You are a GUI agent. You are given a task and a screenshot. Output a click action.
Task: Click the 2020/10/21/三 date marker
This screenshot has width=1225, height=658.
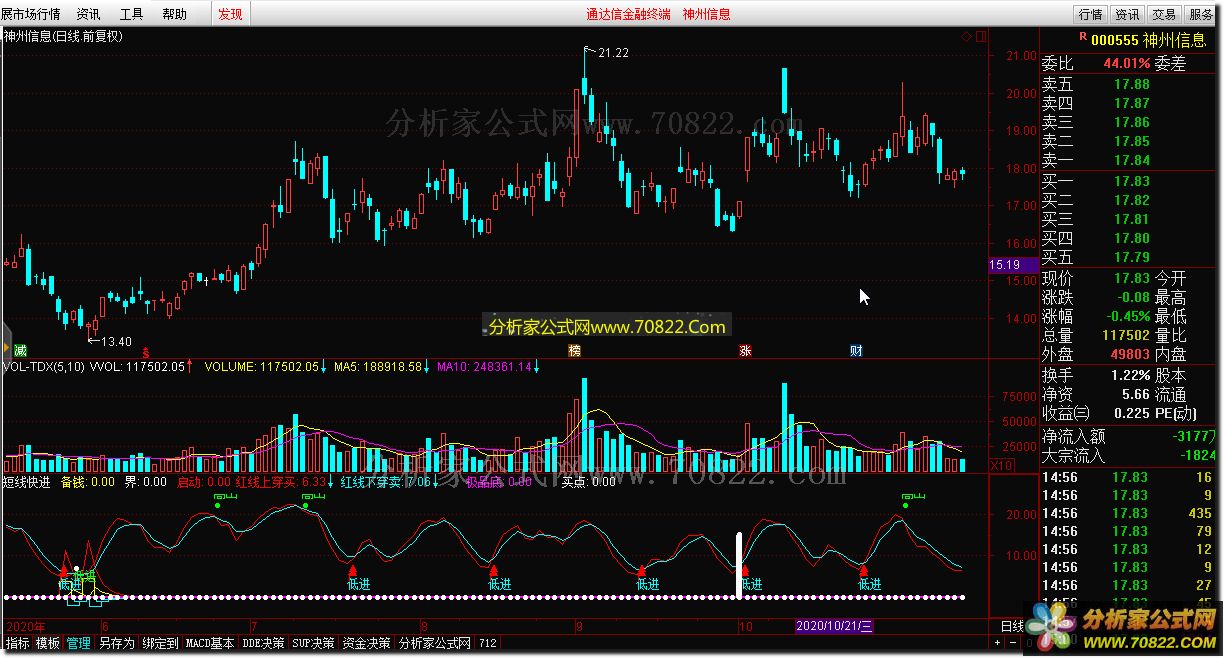[x=834, y=626]
